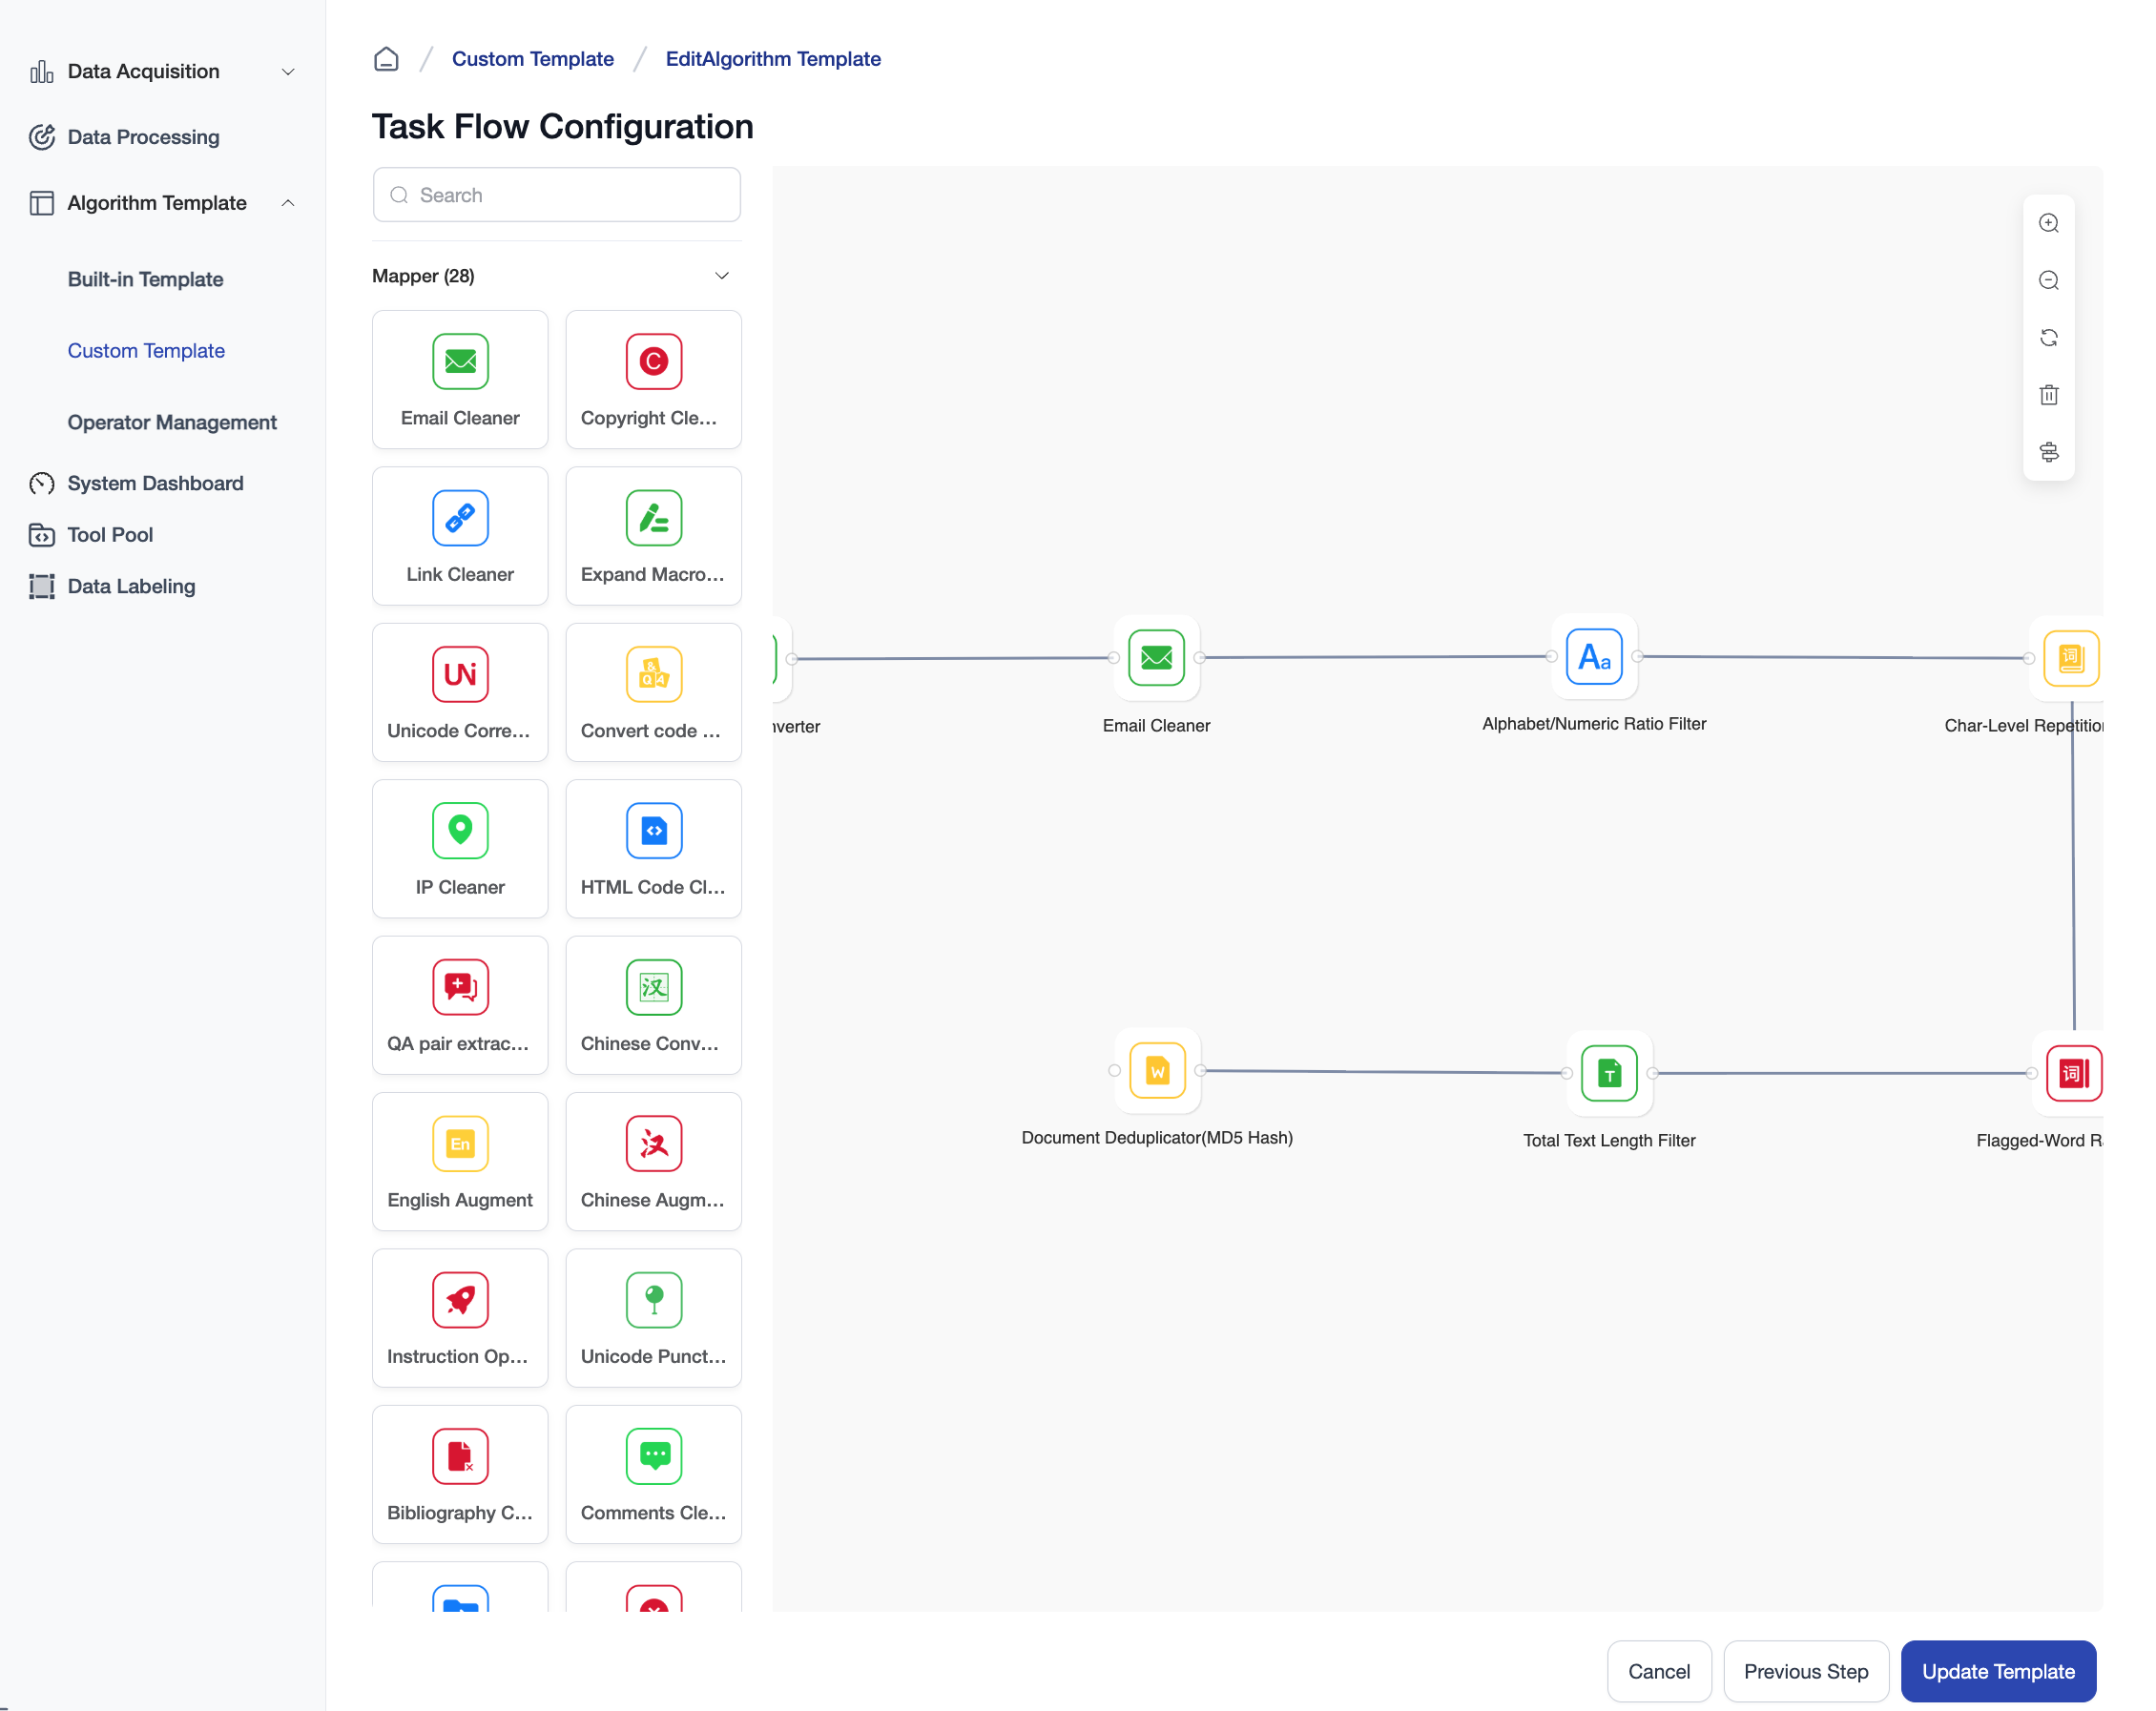Click the canvas zoom-out icon

pyautogui.click(x=2048, y=280)
